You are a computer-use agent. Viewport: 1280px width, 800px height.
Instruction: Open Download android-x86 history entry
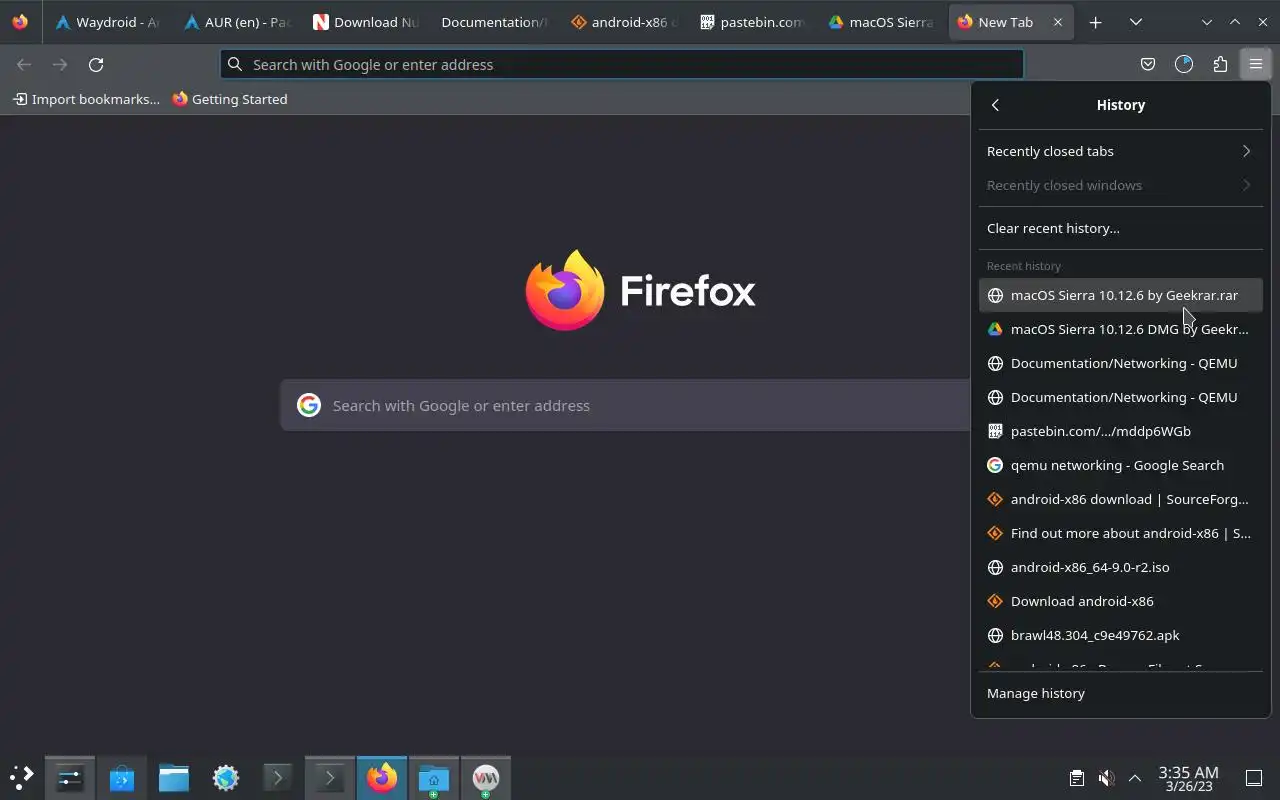click(x=1120, y=601)
